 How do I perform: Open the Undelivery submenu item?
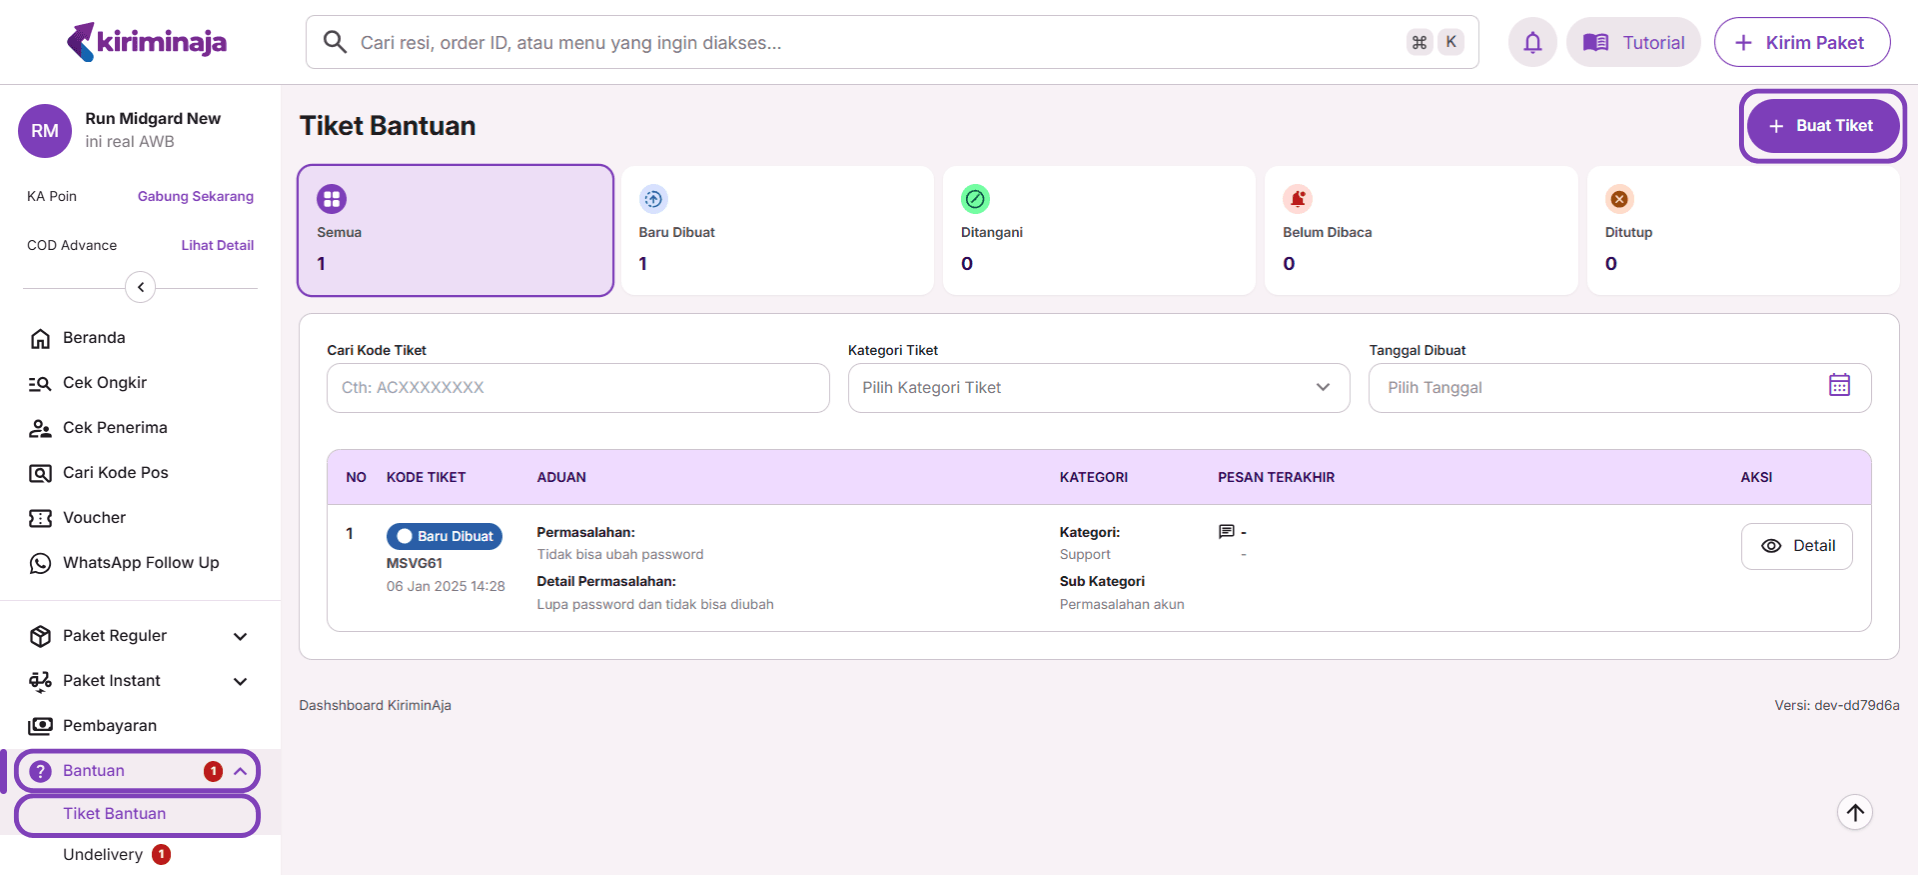point(103,855)
